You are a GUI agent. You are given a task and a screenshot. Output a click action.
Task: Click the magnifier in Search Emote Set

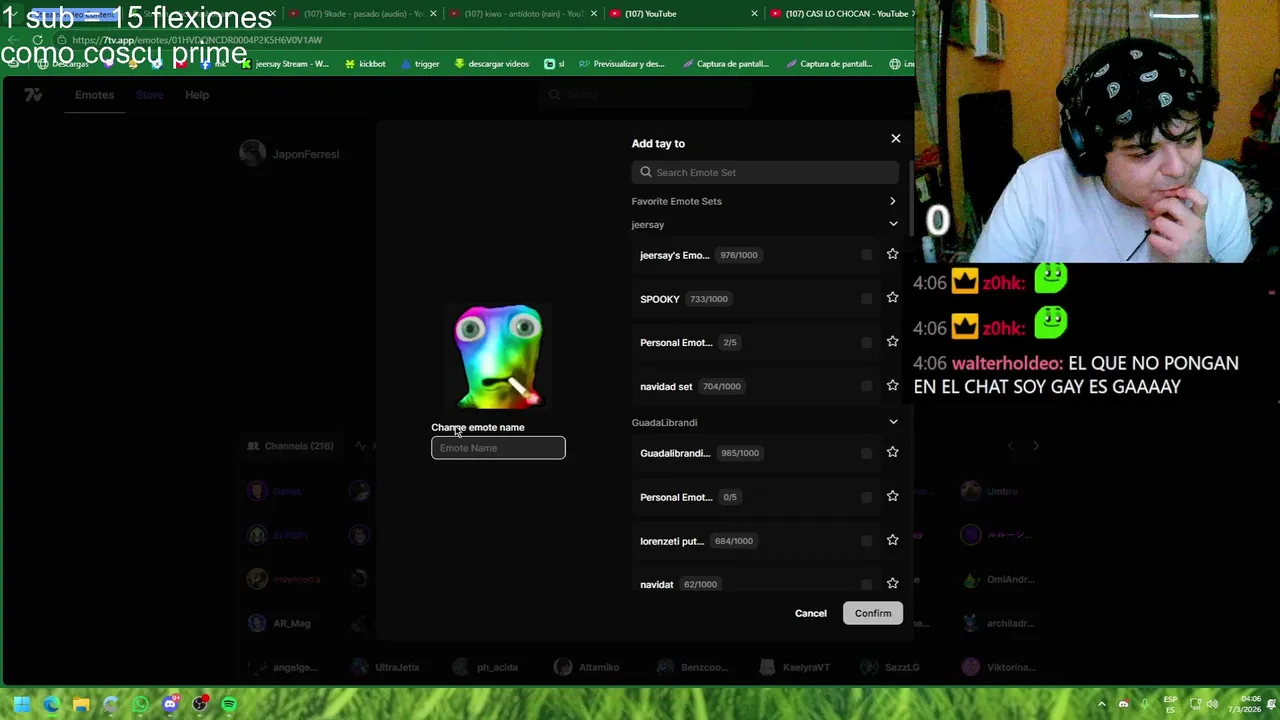(646, 172)
